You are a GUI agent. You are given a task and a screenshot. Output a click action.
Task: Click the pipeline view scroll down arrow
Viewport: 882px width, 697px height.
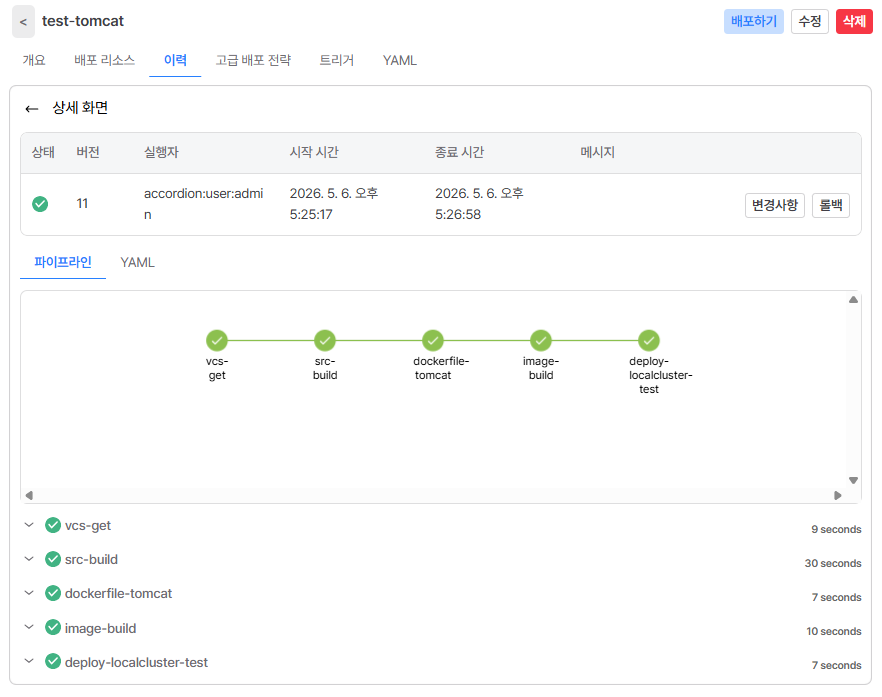pos(853,480)
